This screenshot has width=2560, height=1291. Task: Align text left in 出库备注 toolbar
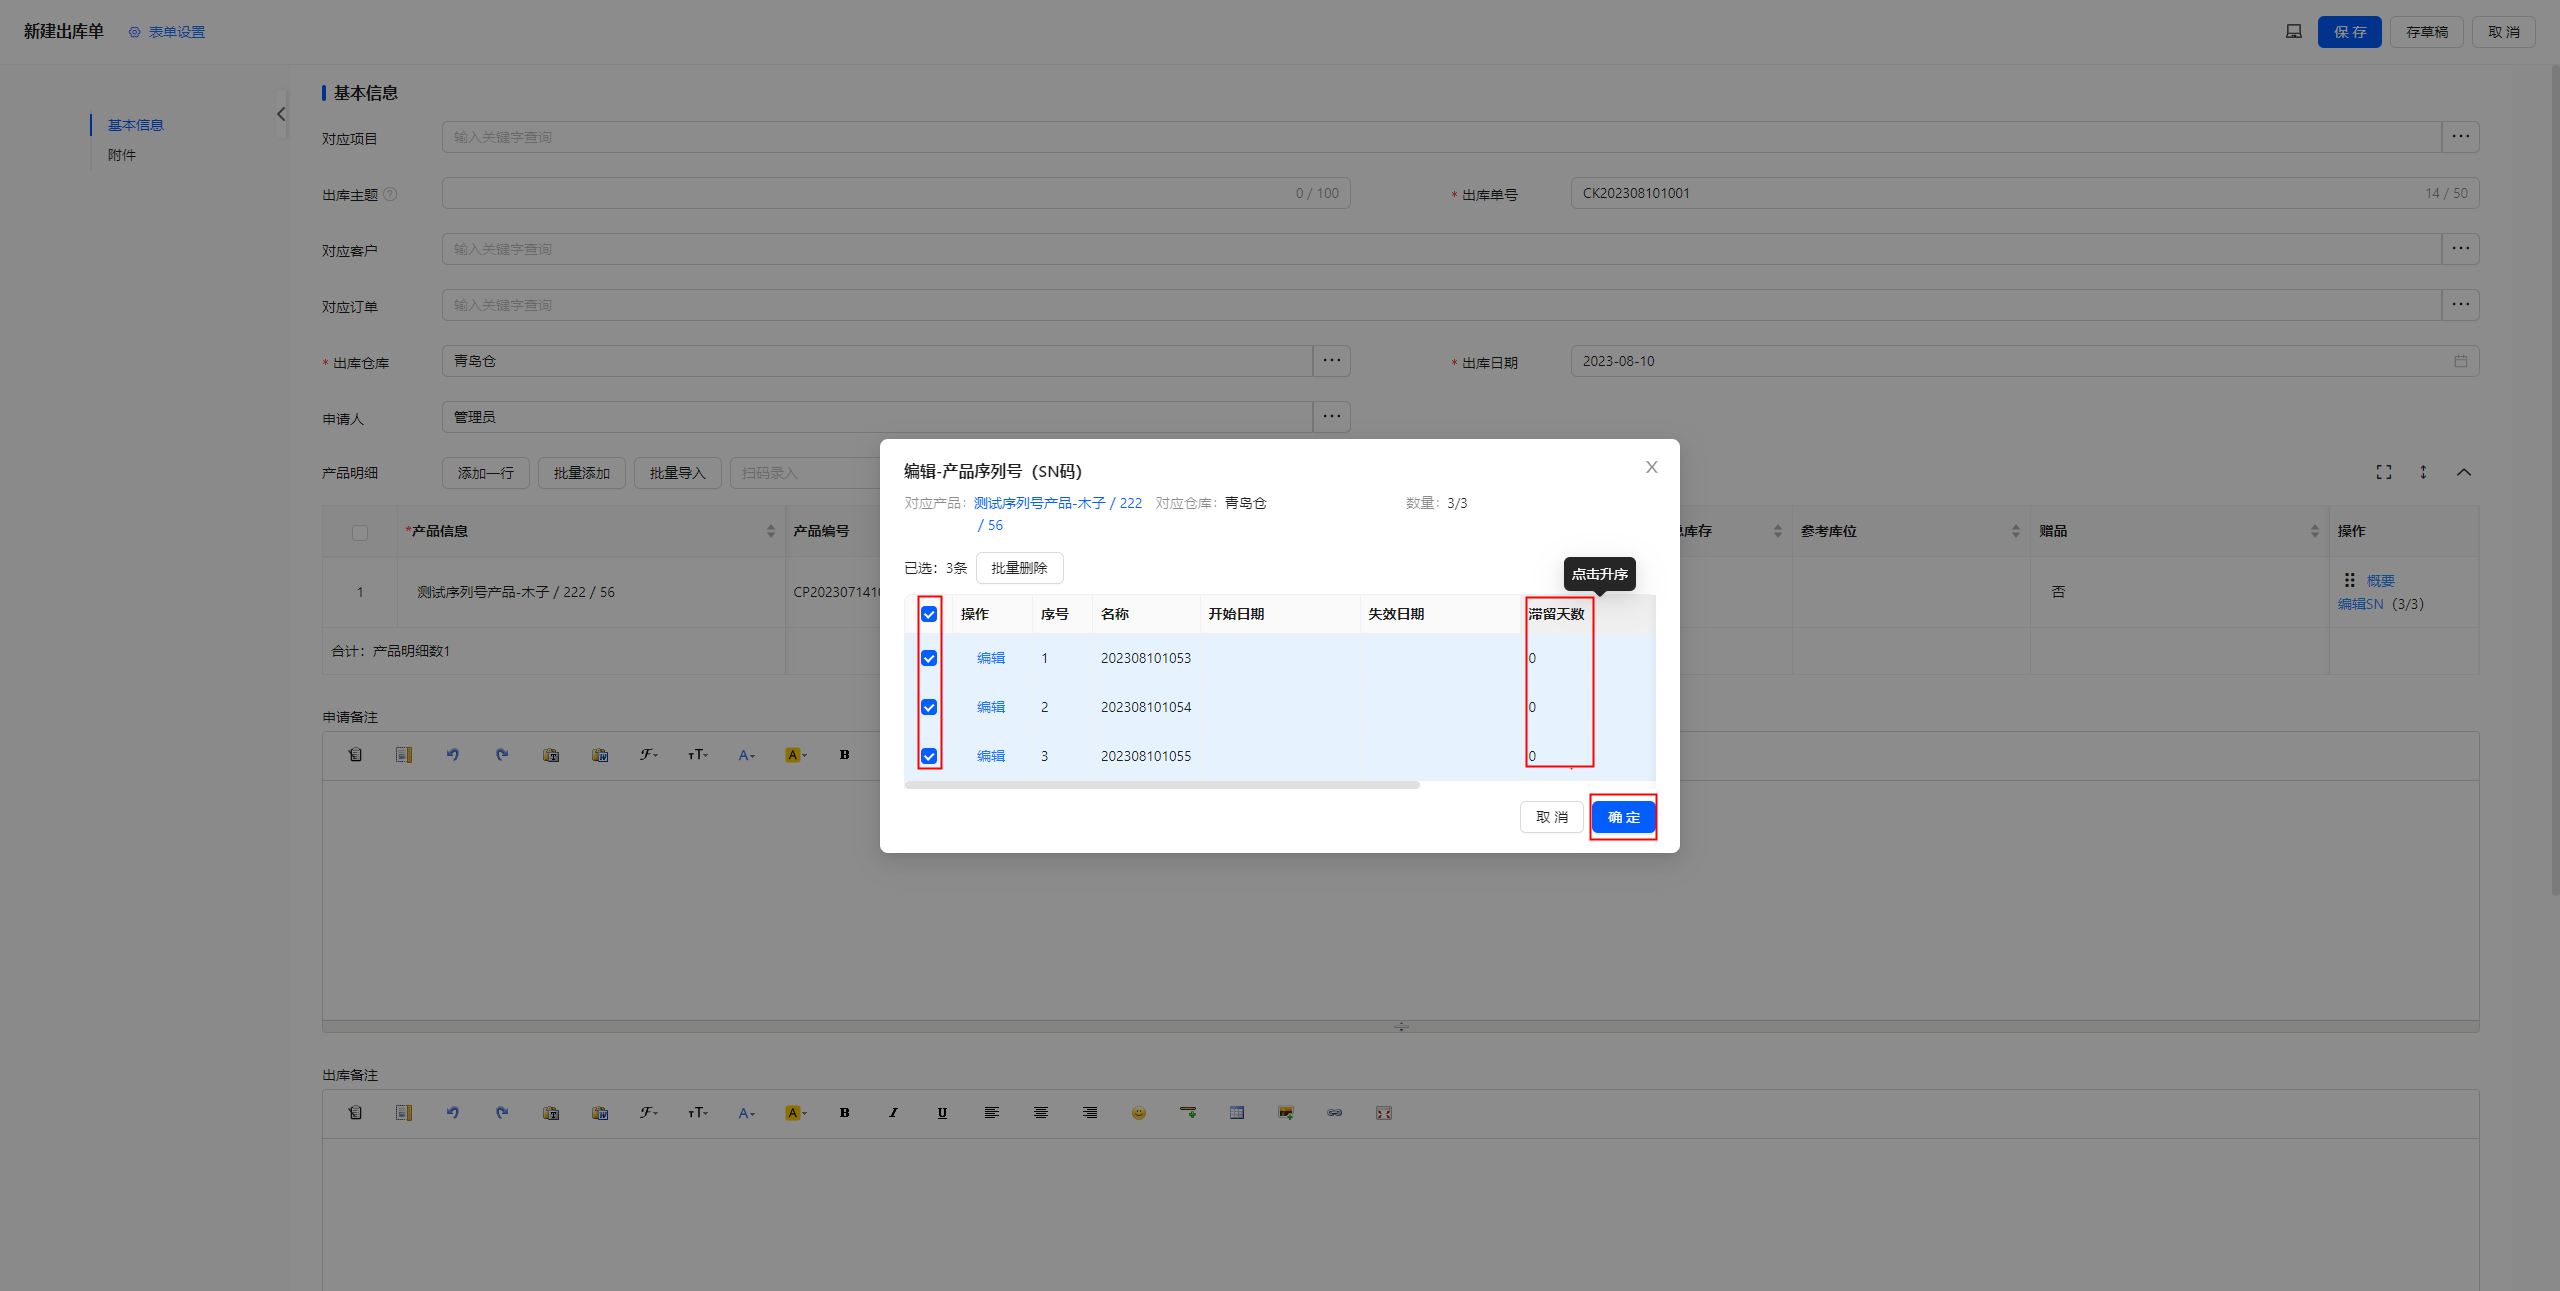click(992, 1113)
